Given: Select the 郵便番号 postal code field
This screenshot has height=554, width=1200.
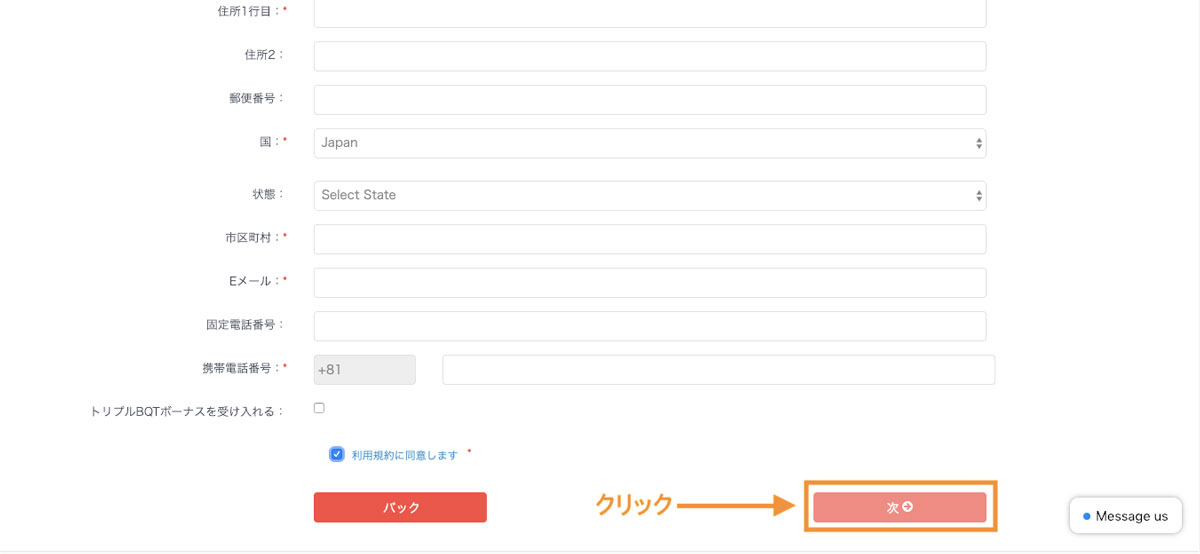Looking at the screenshot, I should click(x=650, y=100).
